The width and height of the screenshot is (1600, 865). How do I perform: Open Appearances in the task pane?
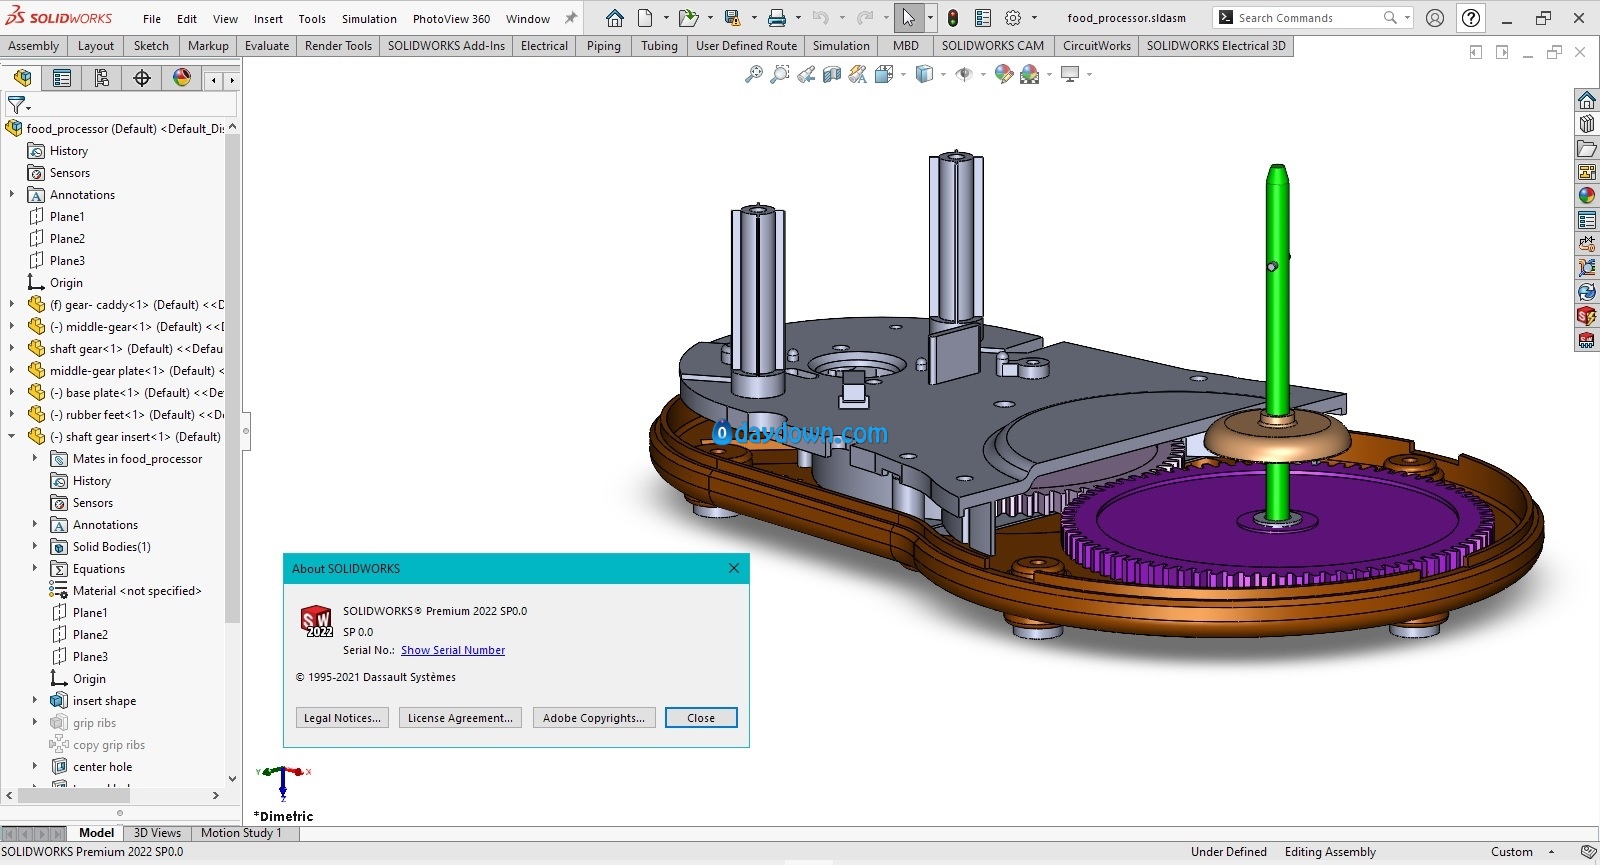point(1587,196)
